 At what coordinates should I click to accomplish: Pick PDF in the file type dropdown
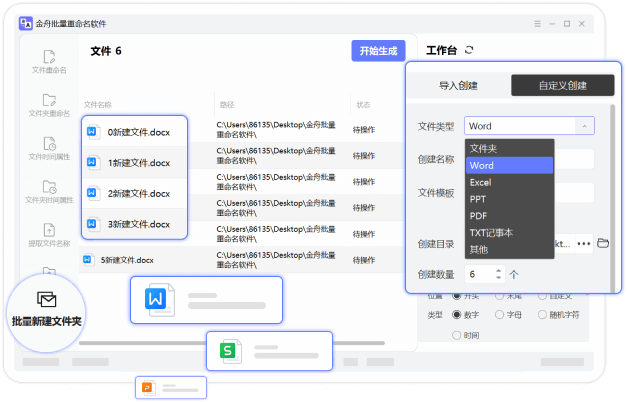[479, 215]
